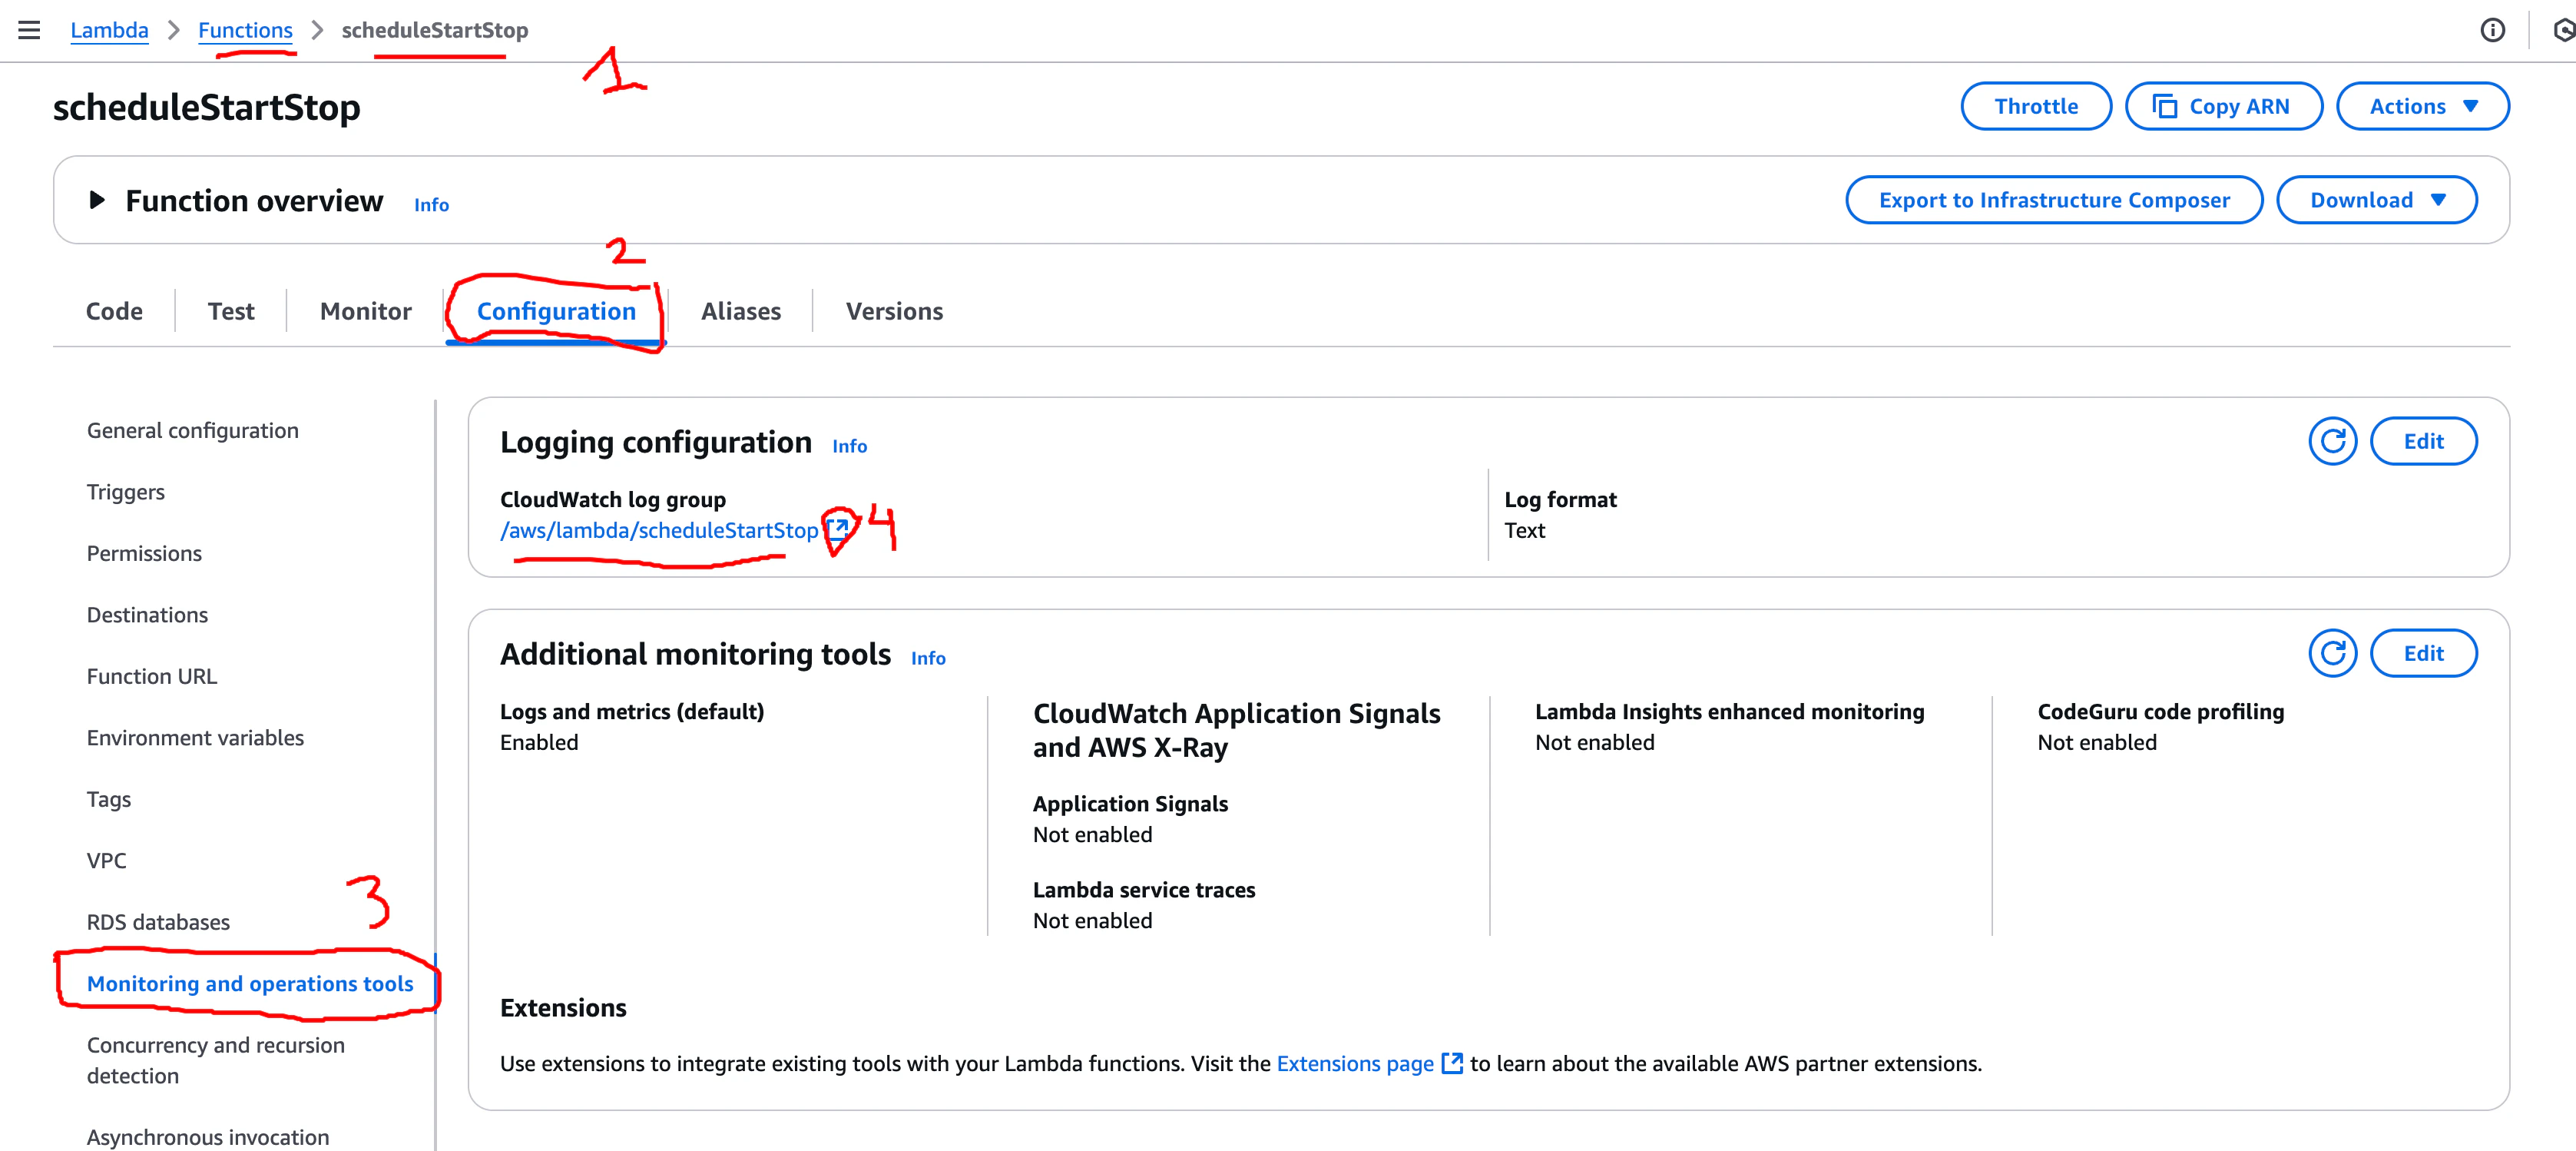Viewport: 2576px width, 1151px height.
Task: Expand the Function overview section
Action: (x=97, y=200)
